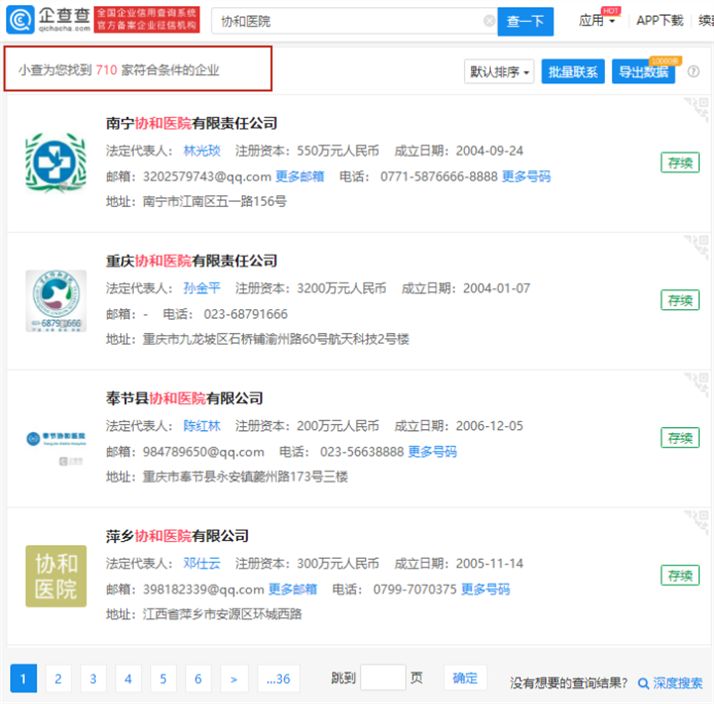Screen dimensions: 714x704
Task: Click phone number 023-68791666
Action: click(x=245, y=314)
